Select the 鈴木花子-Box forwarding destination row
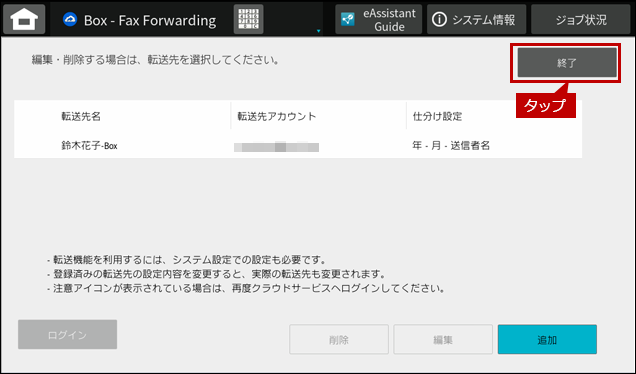 (x=298, y=146)
